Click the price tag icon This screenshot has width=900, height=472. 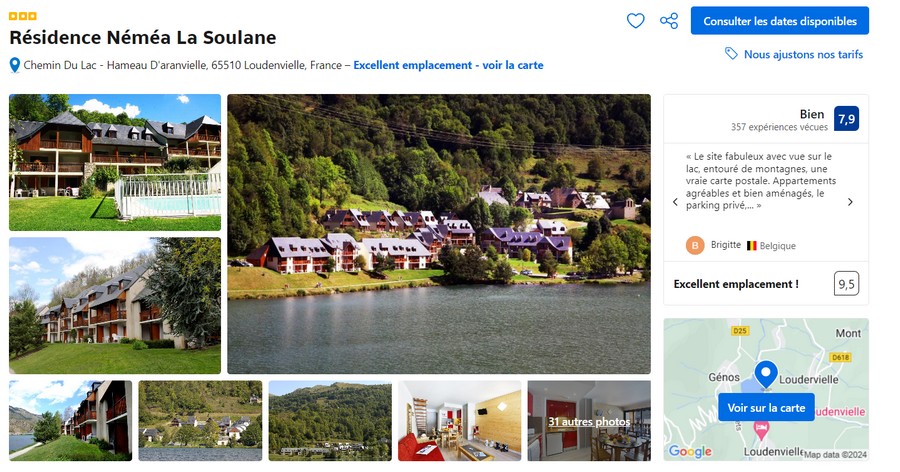tap(732, 54)
